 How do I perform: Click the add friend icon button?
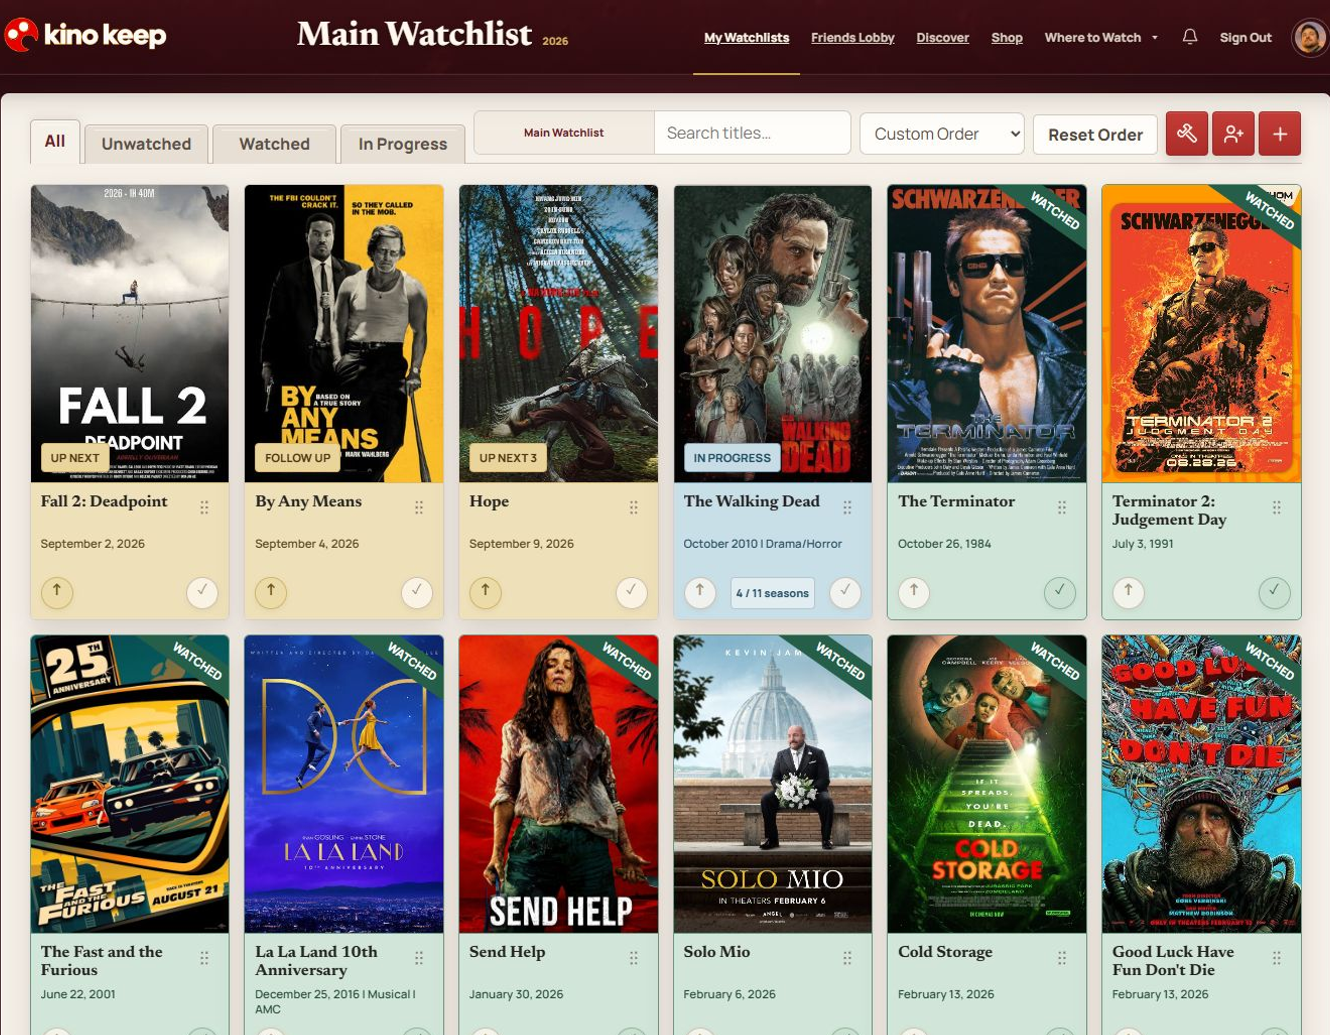[1233, 134]
